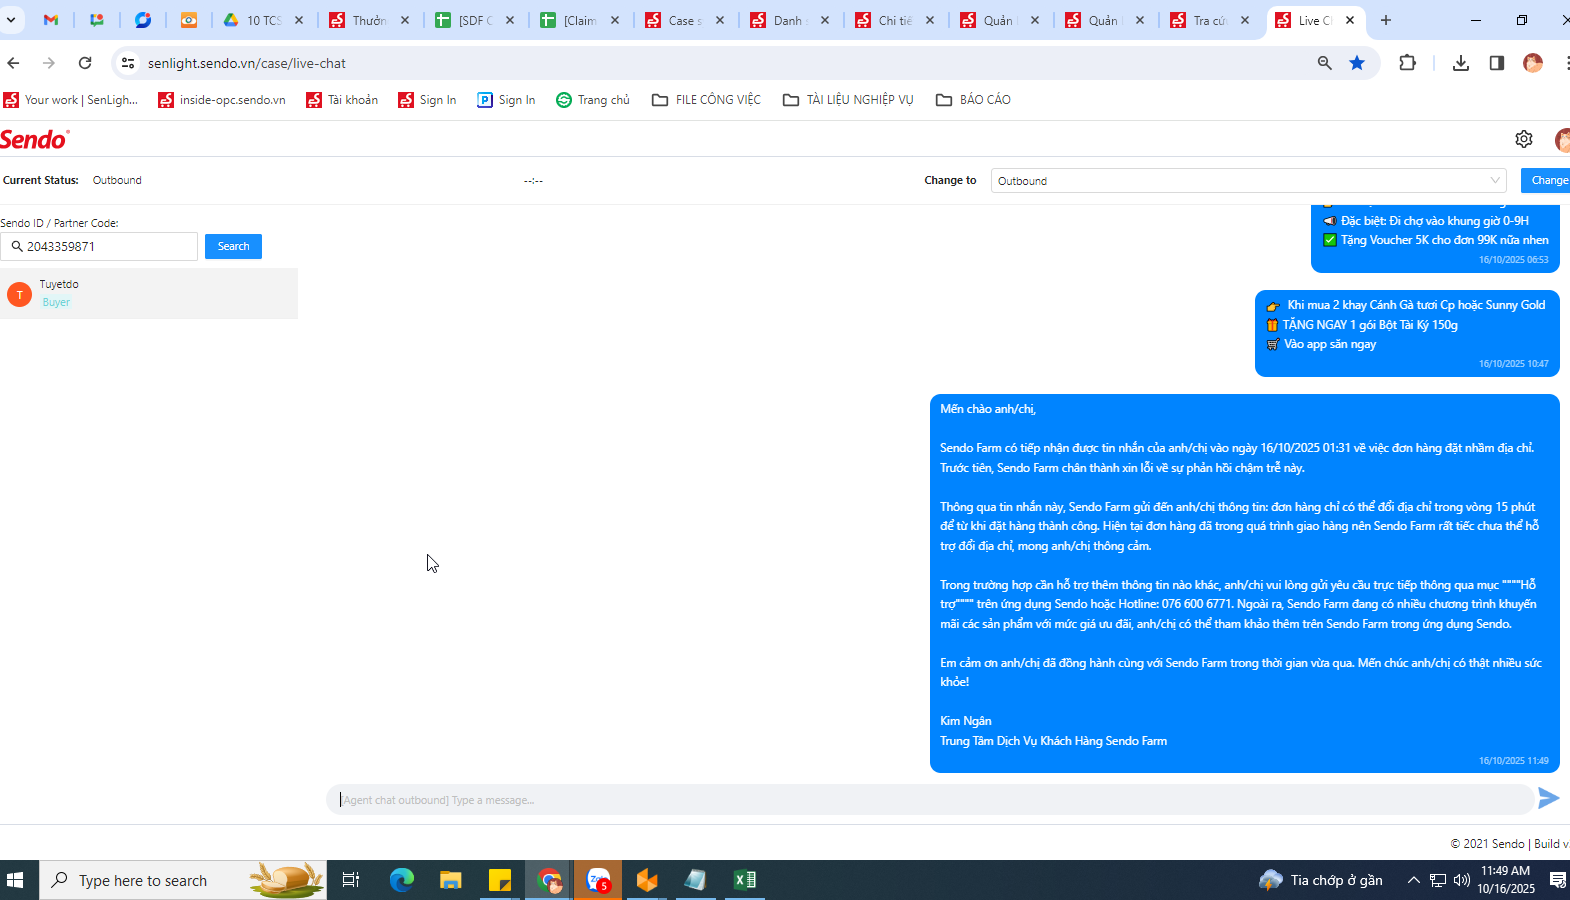Expand the Change to Outbound dropdown

(1249, 181)
